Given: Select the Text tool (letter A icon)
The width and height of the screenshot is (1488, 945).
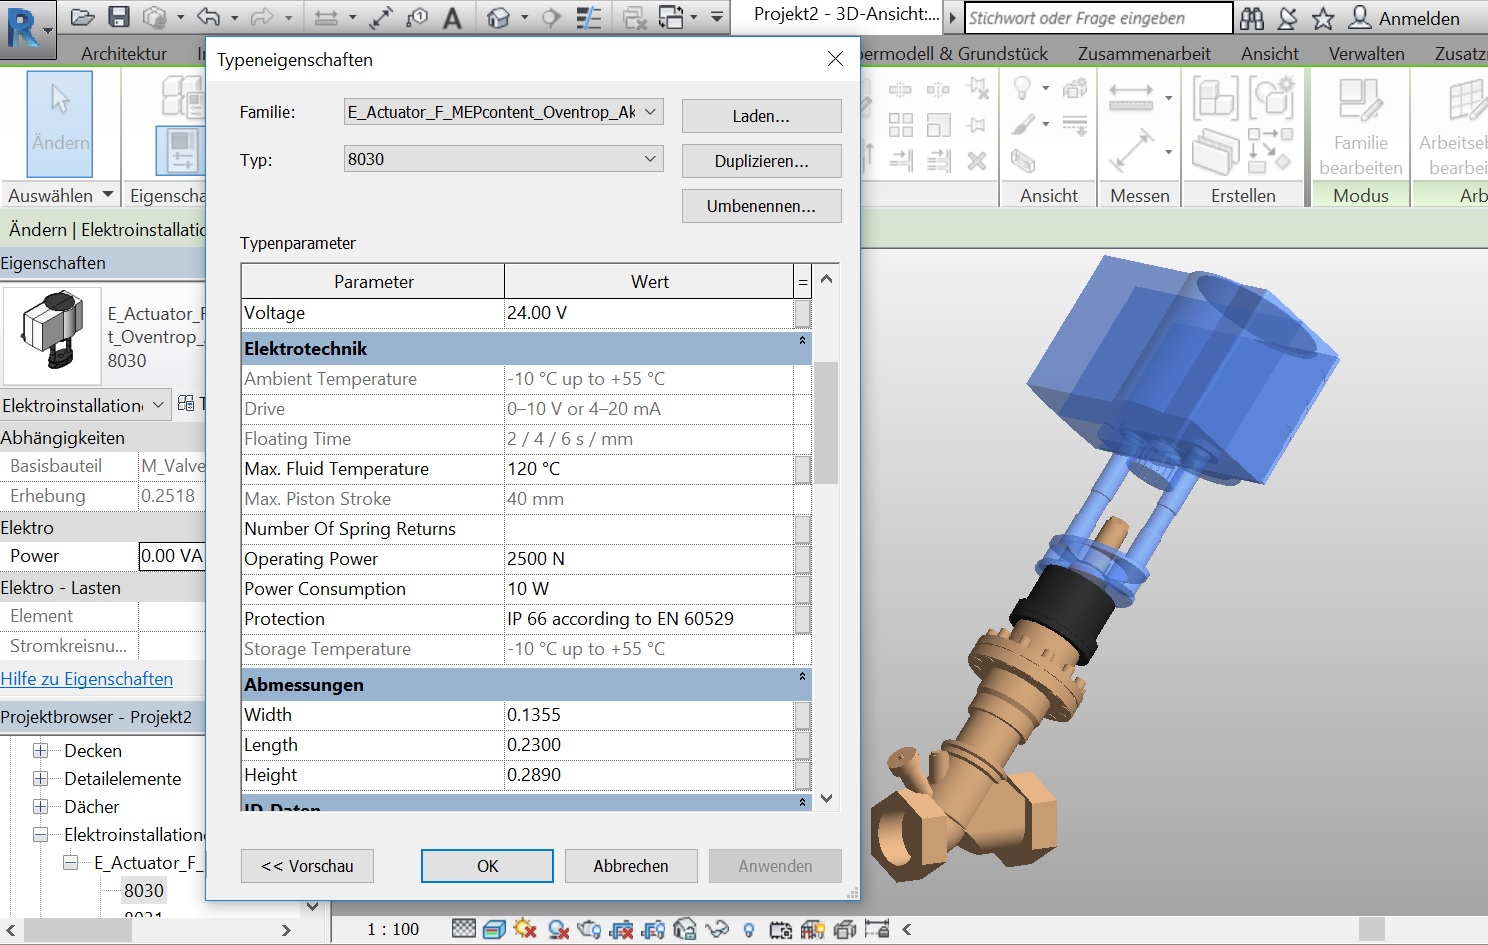Looking at the screenshot, I should pyautogui.click(x=452, y=18).
